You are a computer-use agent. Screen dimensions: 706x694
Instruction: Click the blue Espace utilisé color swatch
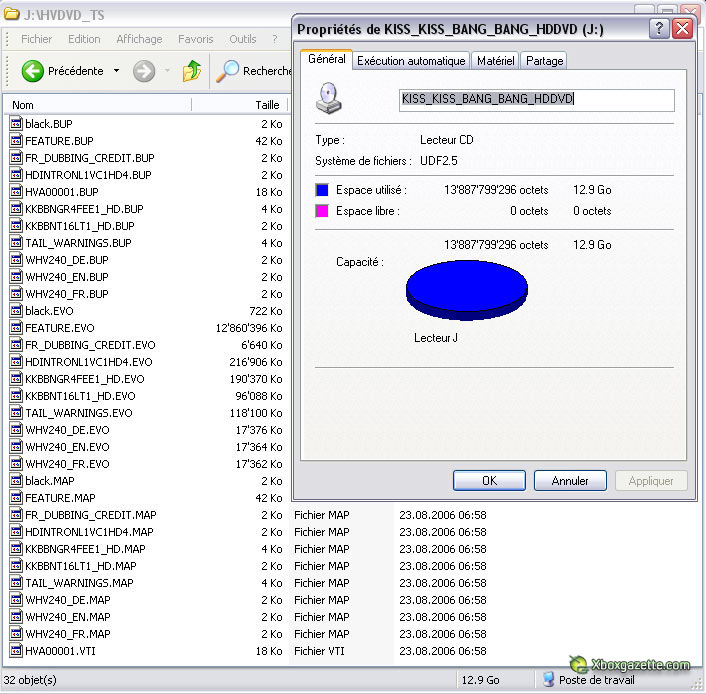click(322, 189)
